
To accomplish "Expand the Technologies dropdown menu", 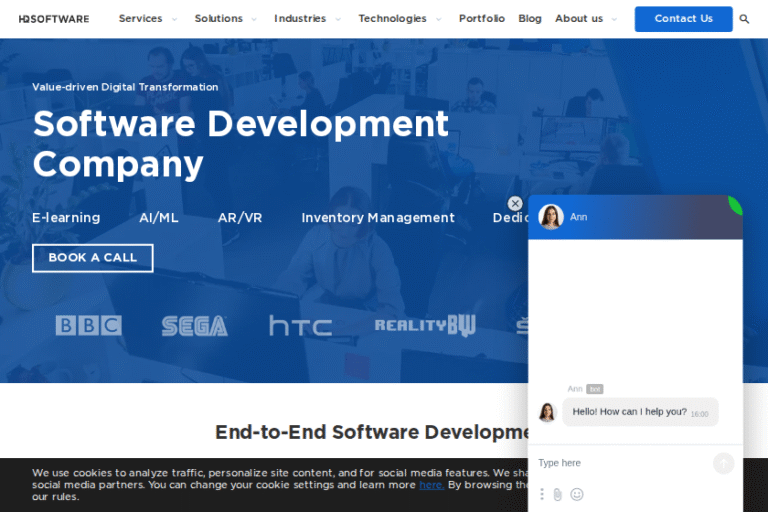I will coord(399,19).
